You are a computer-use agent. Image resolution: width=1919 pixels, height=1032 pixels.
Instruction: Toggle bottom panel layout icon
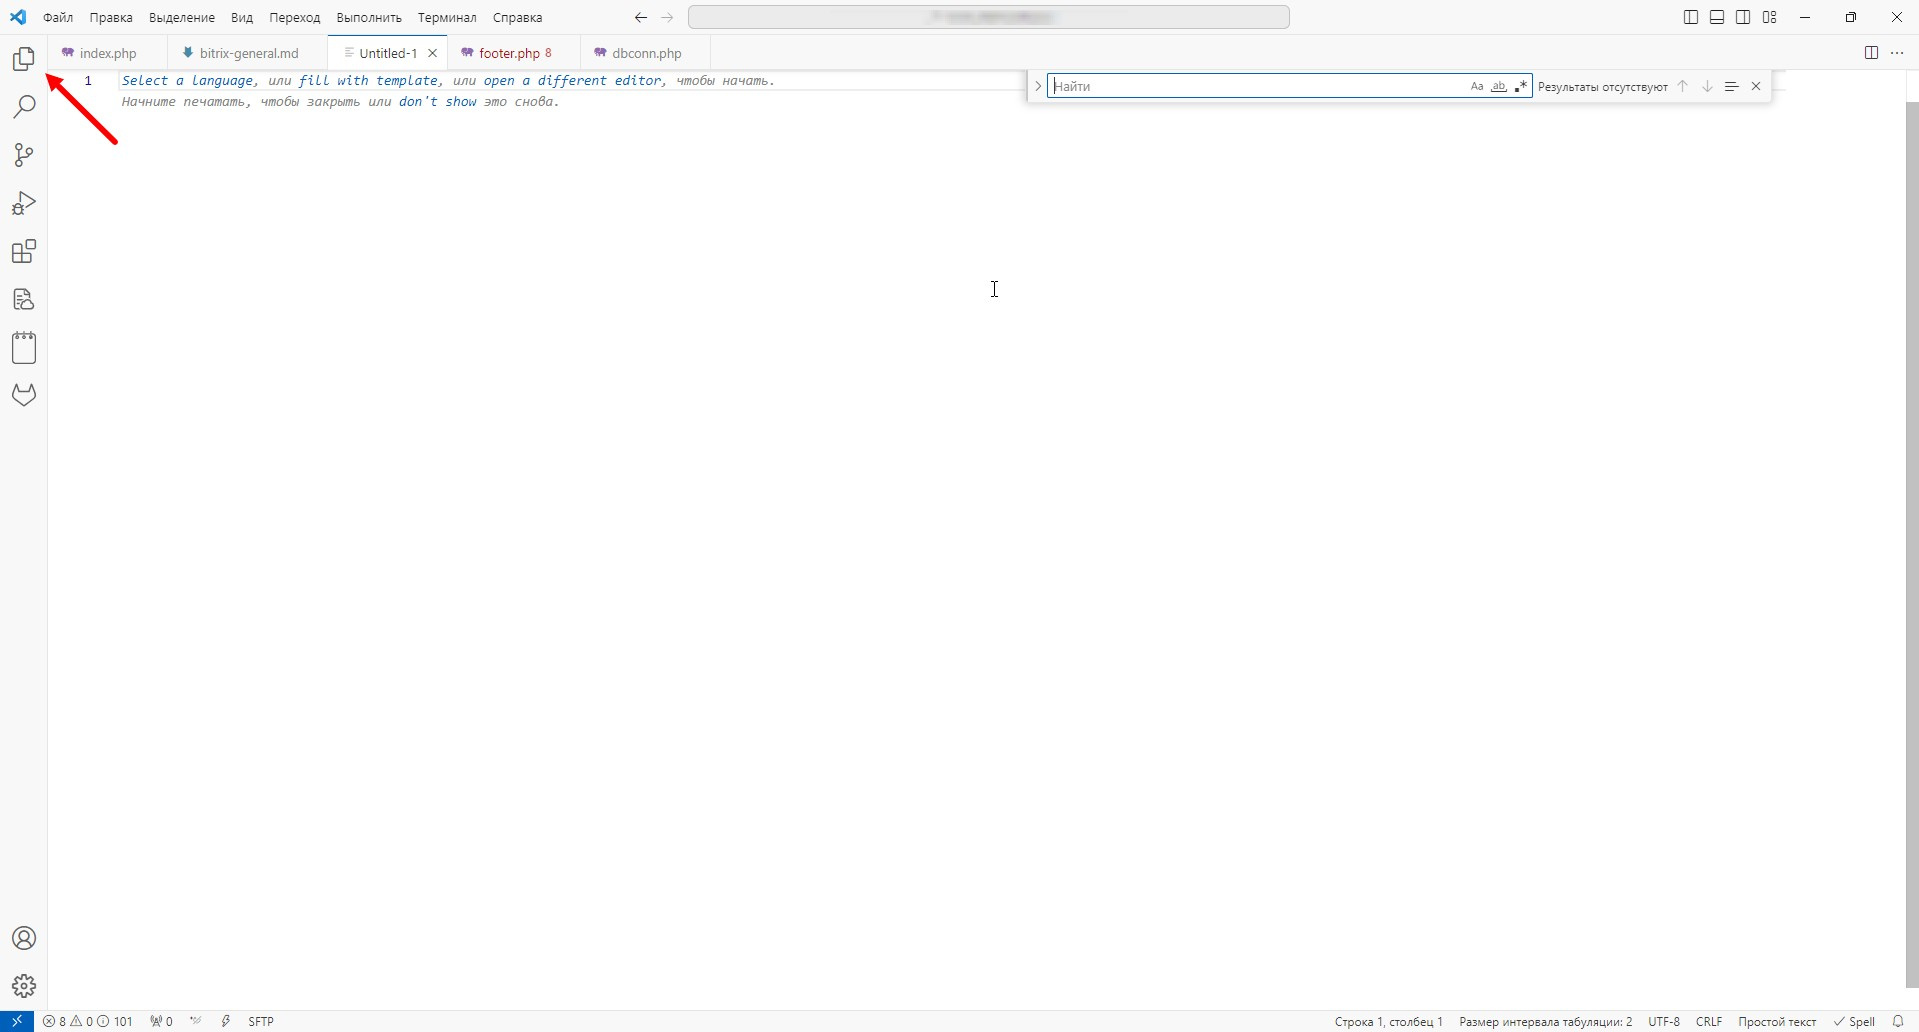[1717, 17]
